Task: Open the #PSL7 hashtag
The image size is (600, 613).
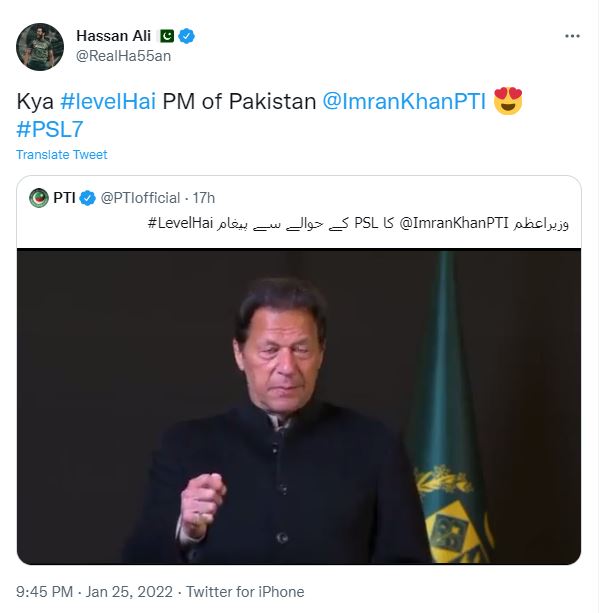Action: 50,129
